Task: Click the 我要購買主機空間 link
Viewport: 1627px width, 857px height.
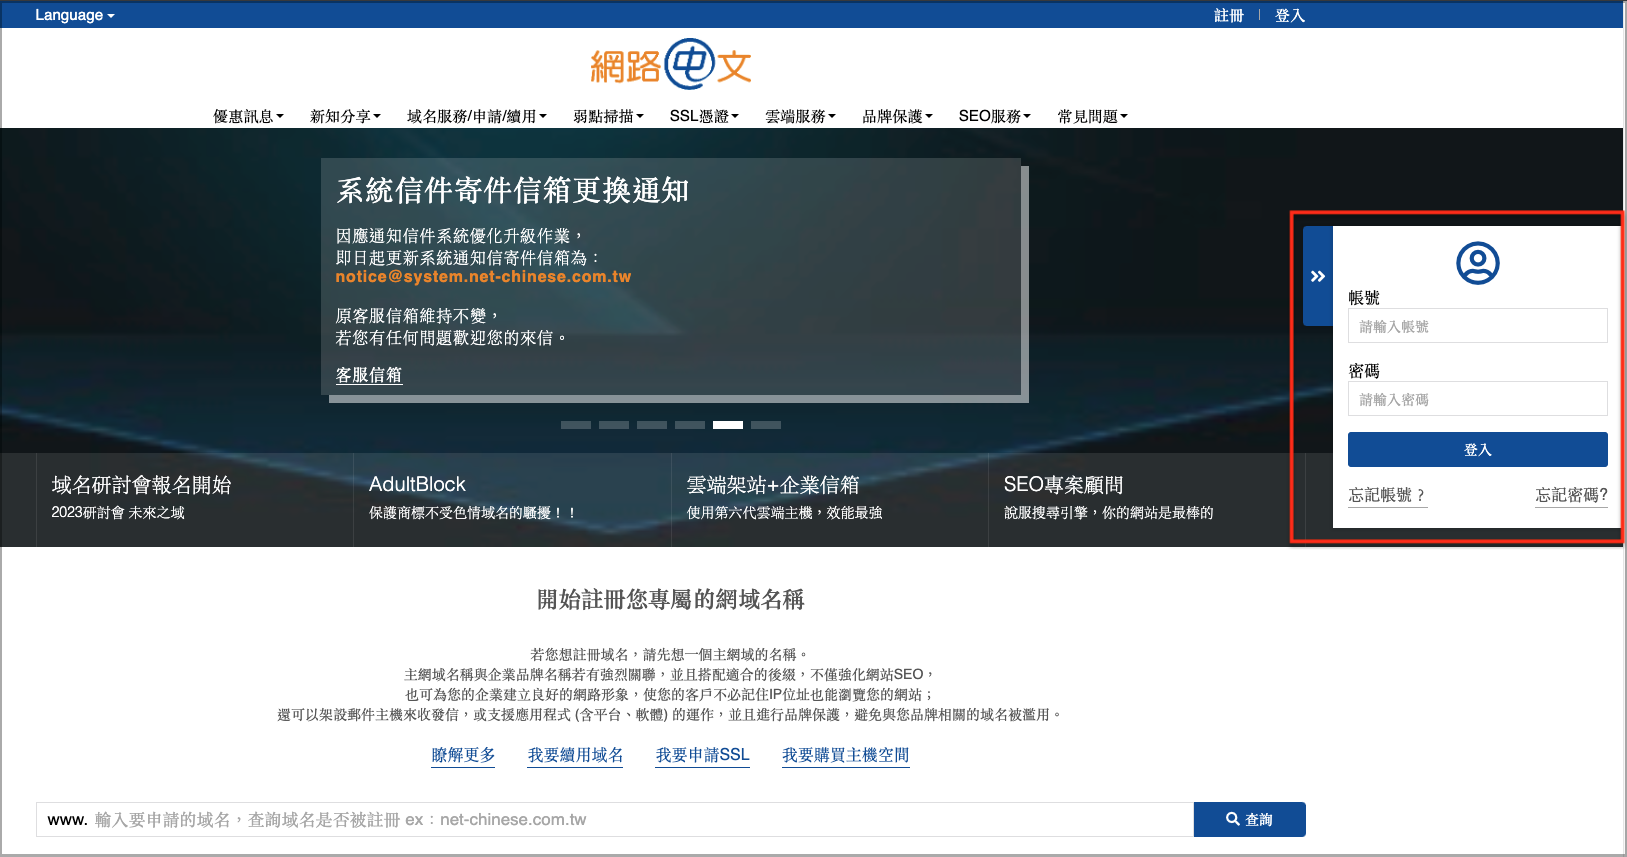Action: pyautogui.click(x=845, y=755)
